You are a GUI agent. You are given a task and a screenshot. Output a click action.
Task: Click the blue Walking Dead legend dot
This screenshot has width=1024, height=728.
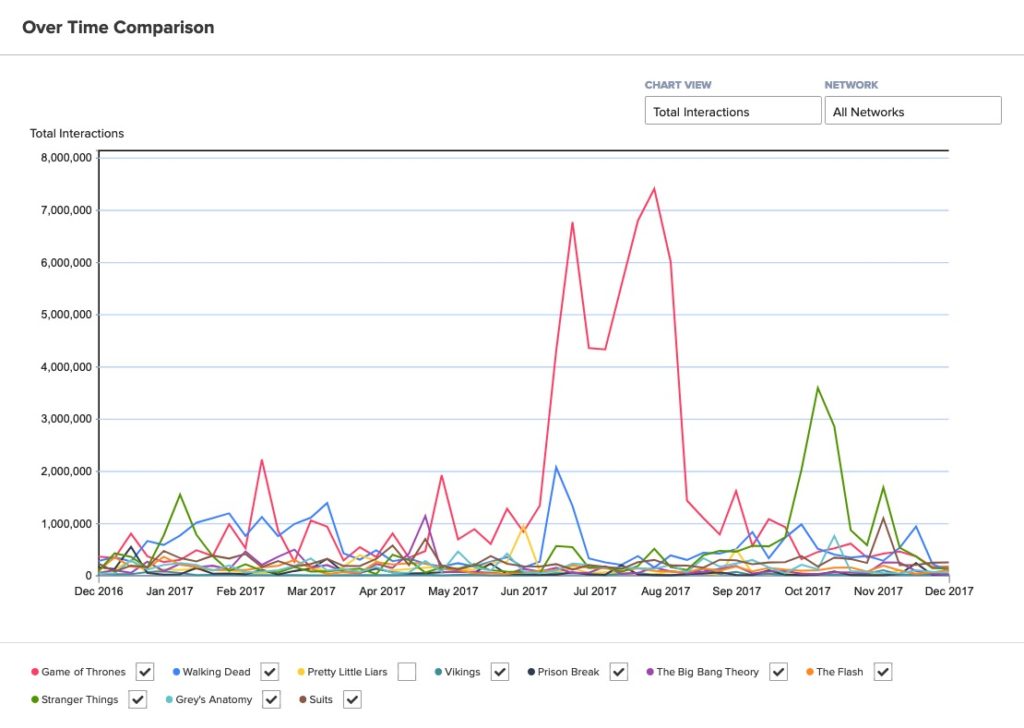click(x=176, y=672)
